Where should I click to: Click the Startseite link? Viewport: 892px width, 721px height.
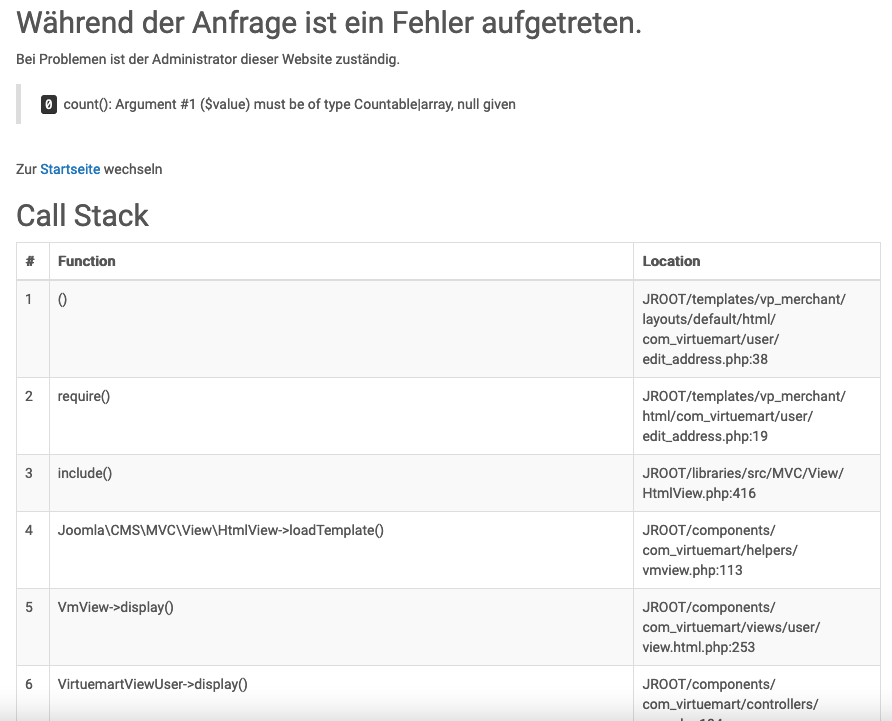[x=70, y=169]
